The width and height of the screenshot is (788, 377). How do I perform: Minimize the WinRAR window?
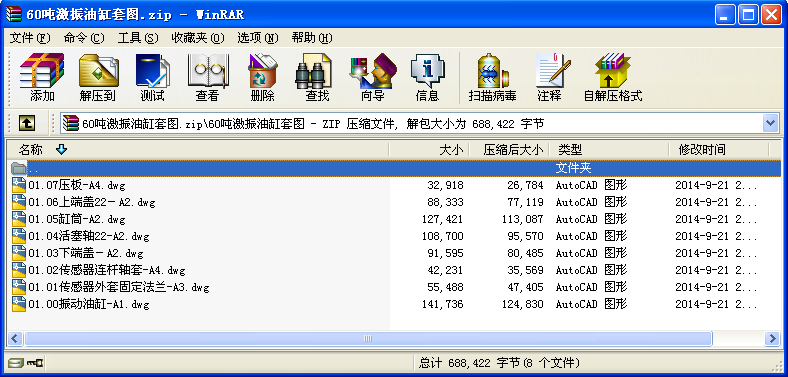pyautogui.click(x=724, y=15)
